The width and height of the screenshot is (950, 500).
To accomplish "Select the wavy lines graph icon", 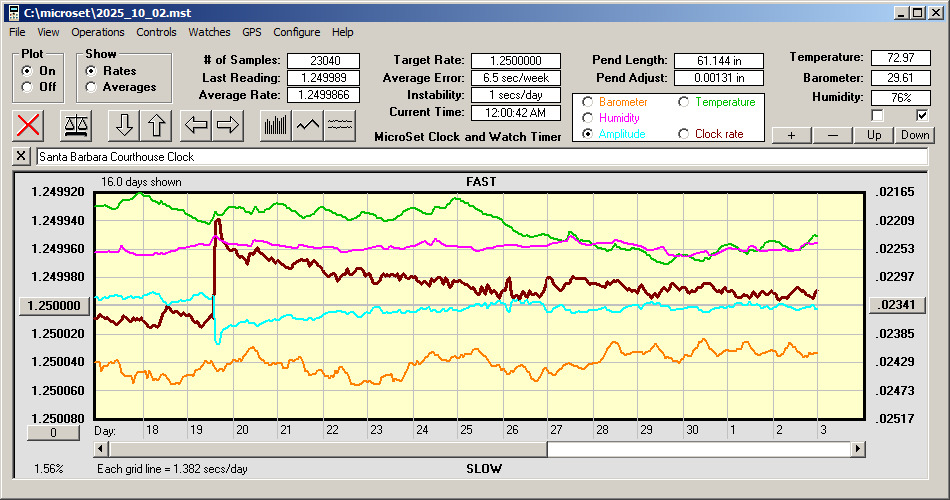I will (x=340, y=125).
